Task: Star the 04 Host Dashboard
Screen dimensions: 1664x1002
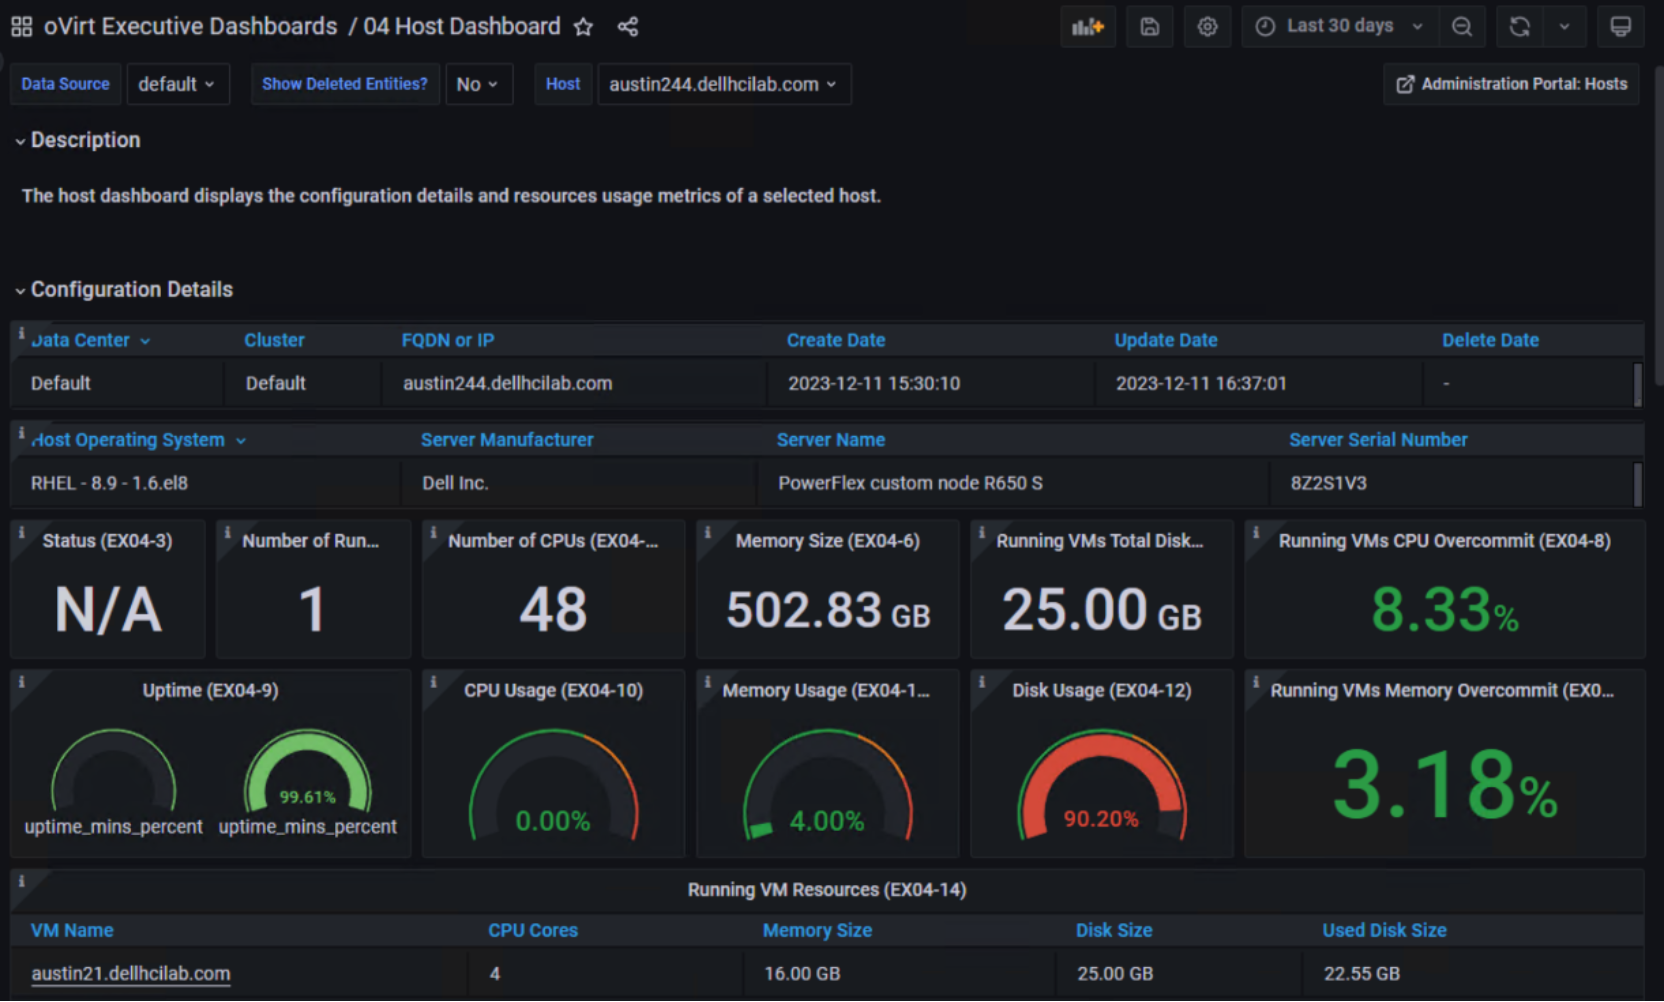Action: click(583, 27)
